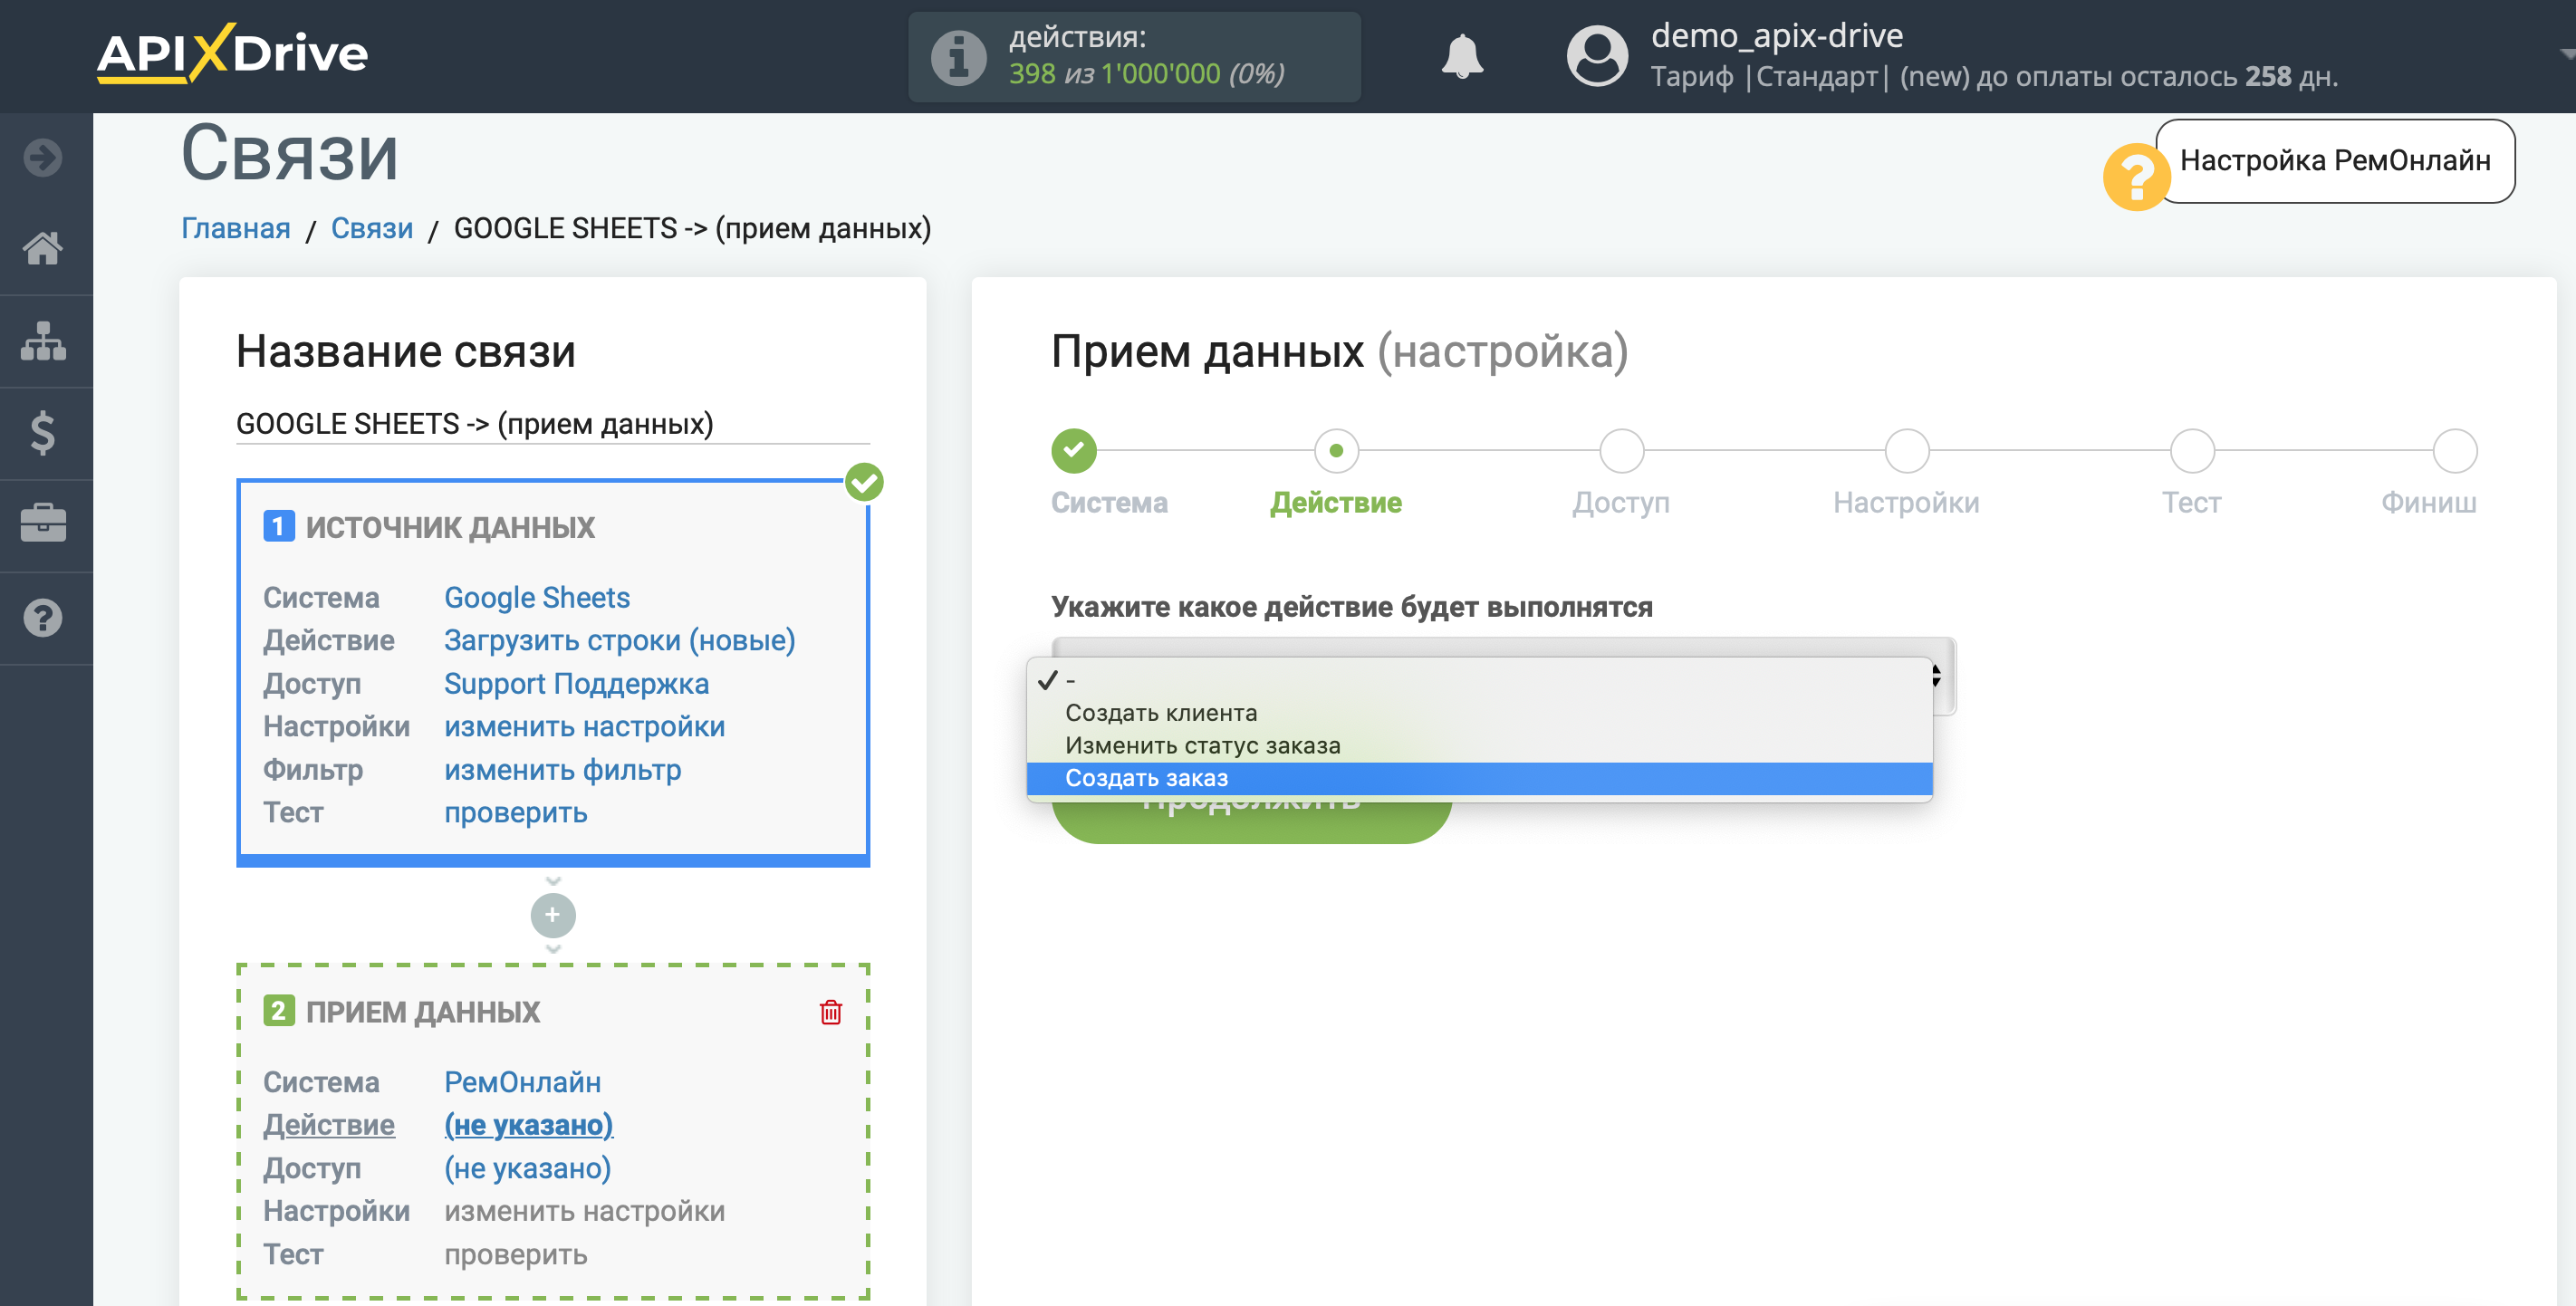Open the connections sitemap sidebar icon
Image resolution: width=2576 pixels, height=1306 pixels.
pyautogui.click(x=43, y=341)
